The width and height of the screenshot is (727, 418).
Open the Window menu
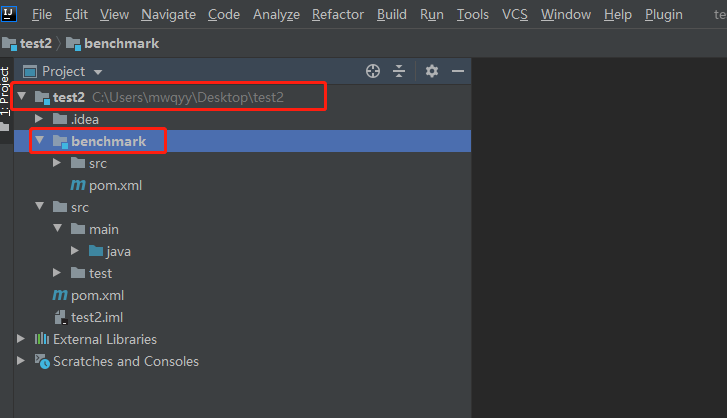point(566,14)
